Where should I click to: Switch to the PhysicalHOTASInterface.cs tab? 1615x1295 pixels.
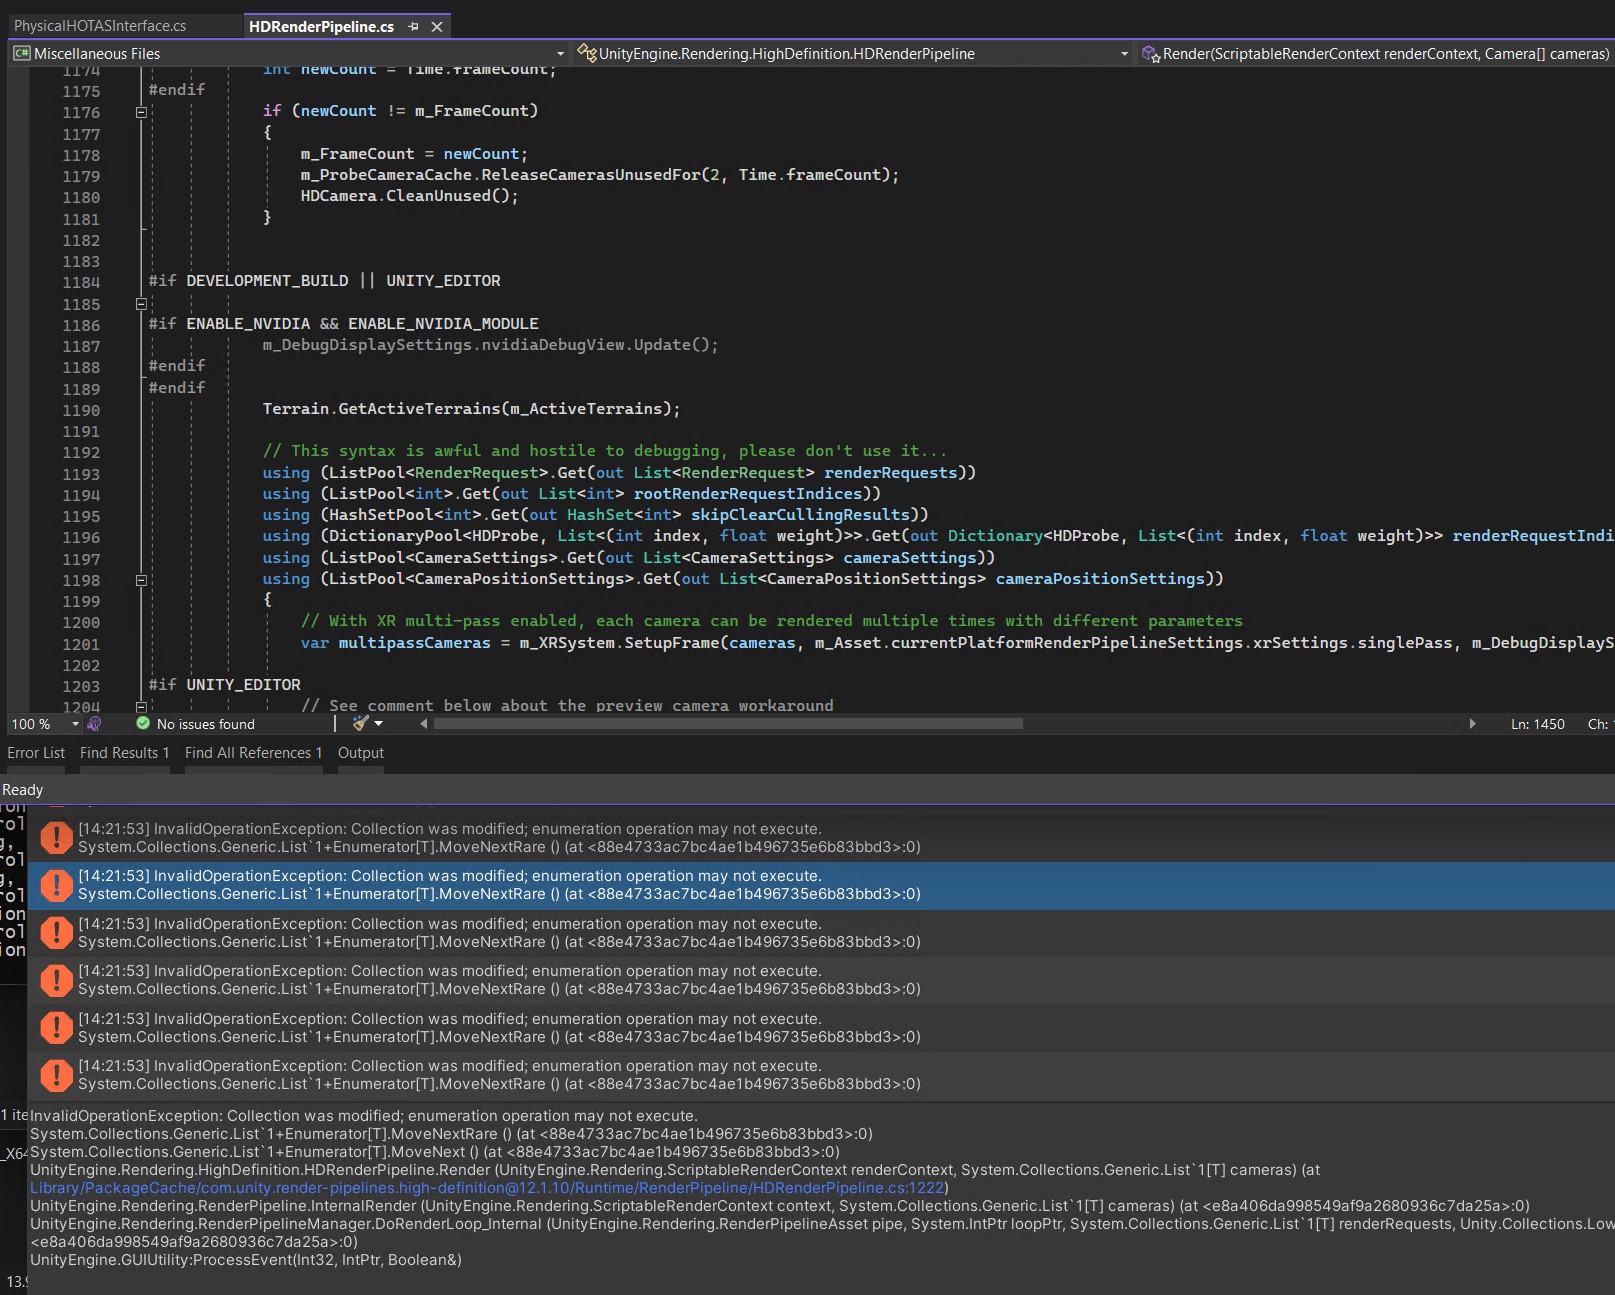100,25
